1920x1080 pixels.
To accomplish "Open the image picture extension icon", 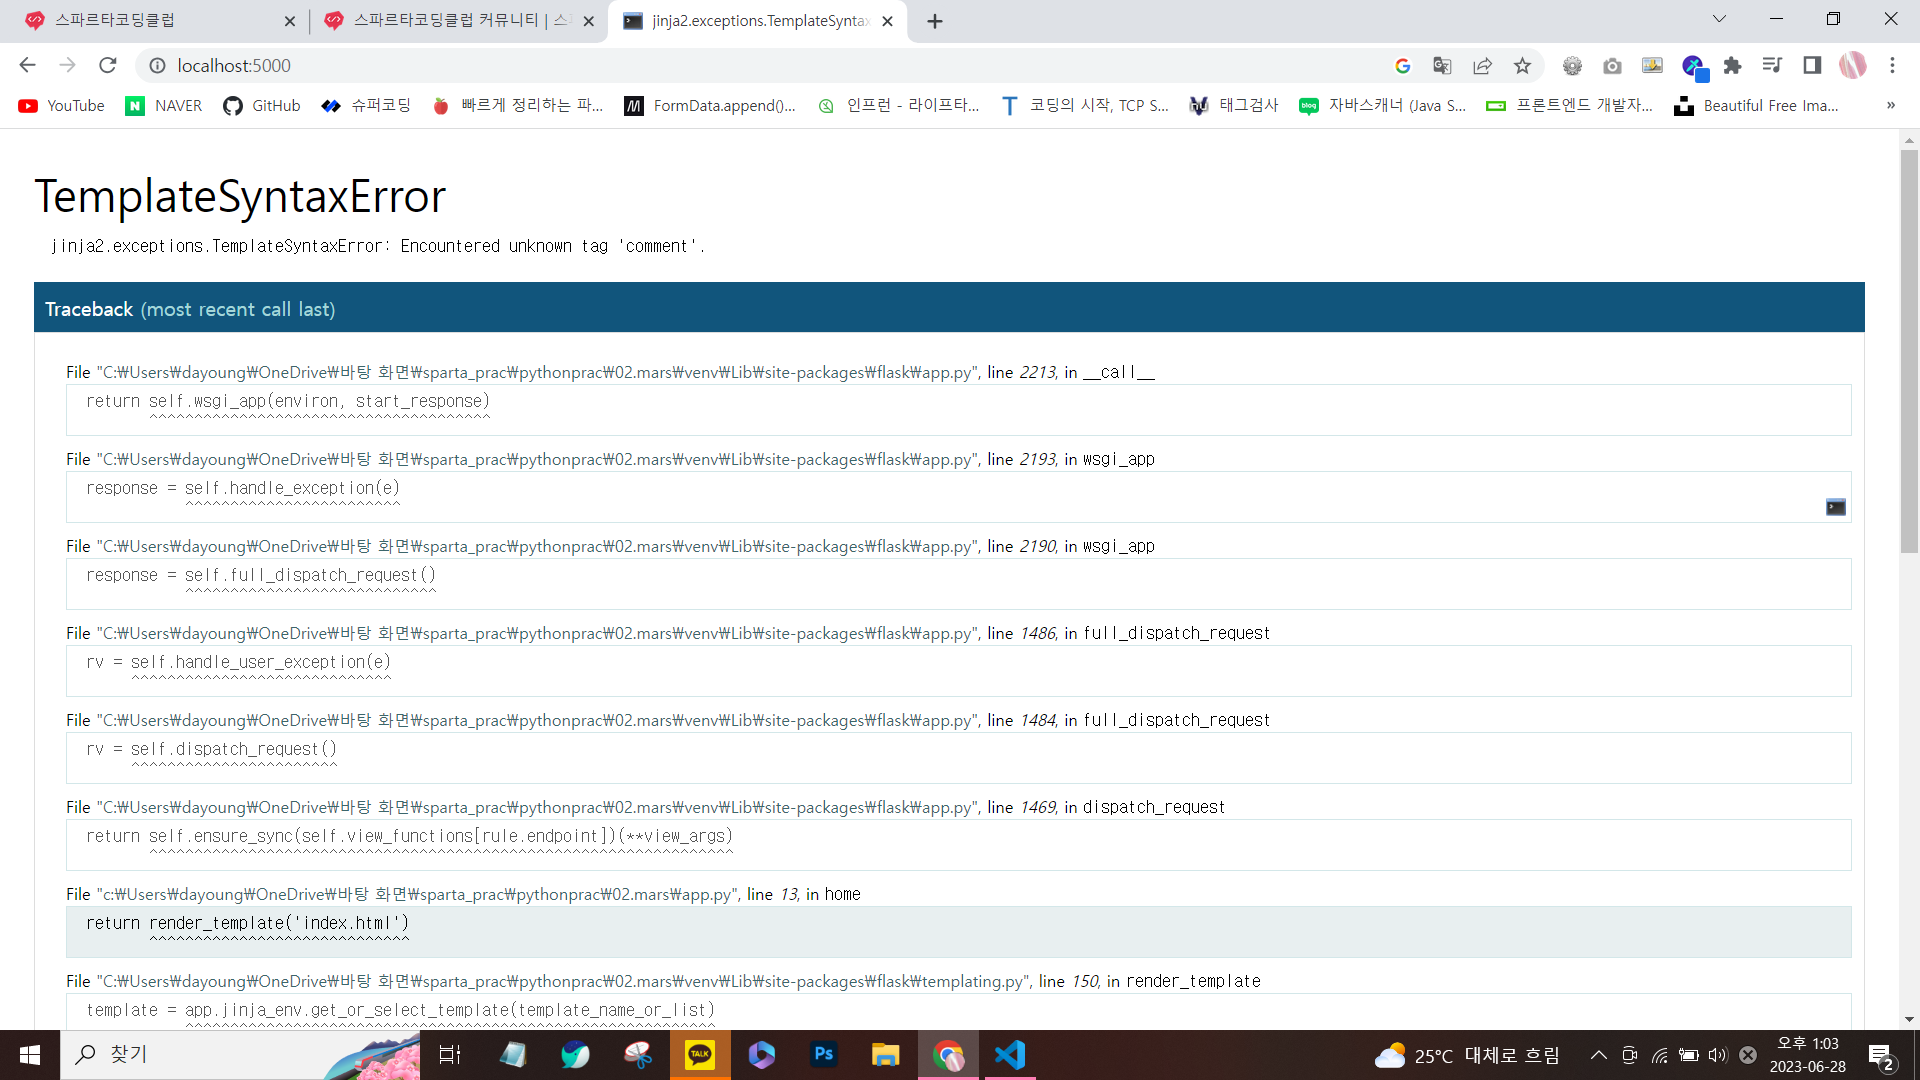I will (x=1652, y=65).
